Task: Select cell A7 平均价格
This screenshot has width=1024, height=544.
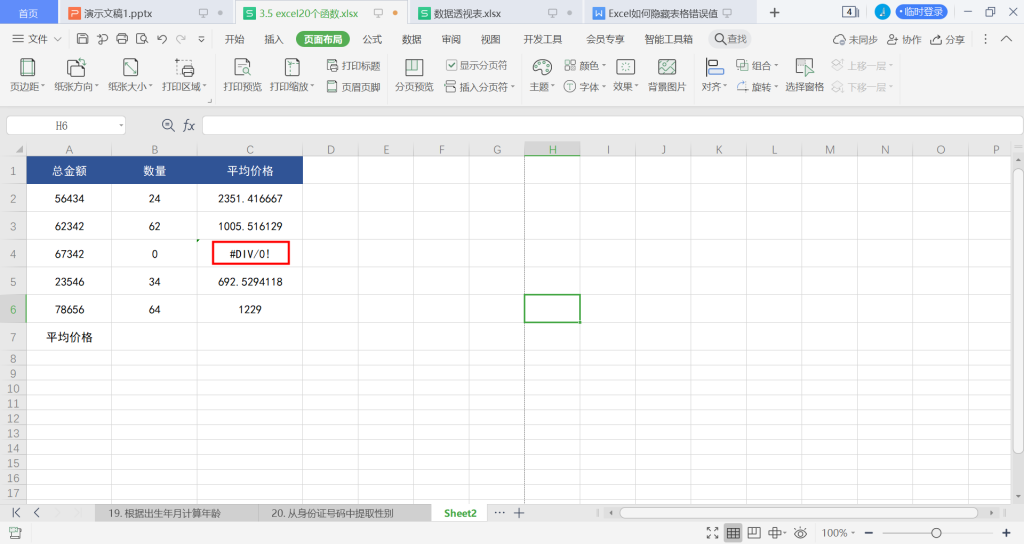Action: point(69,337)
